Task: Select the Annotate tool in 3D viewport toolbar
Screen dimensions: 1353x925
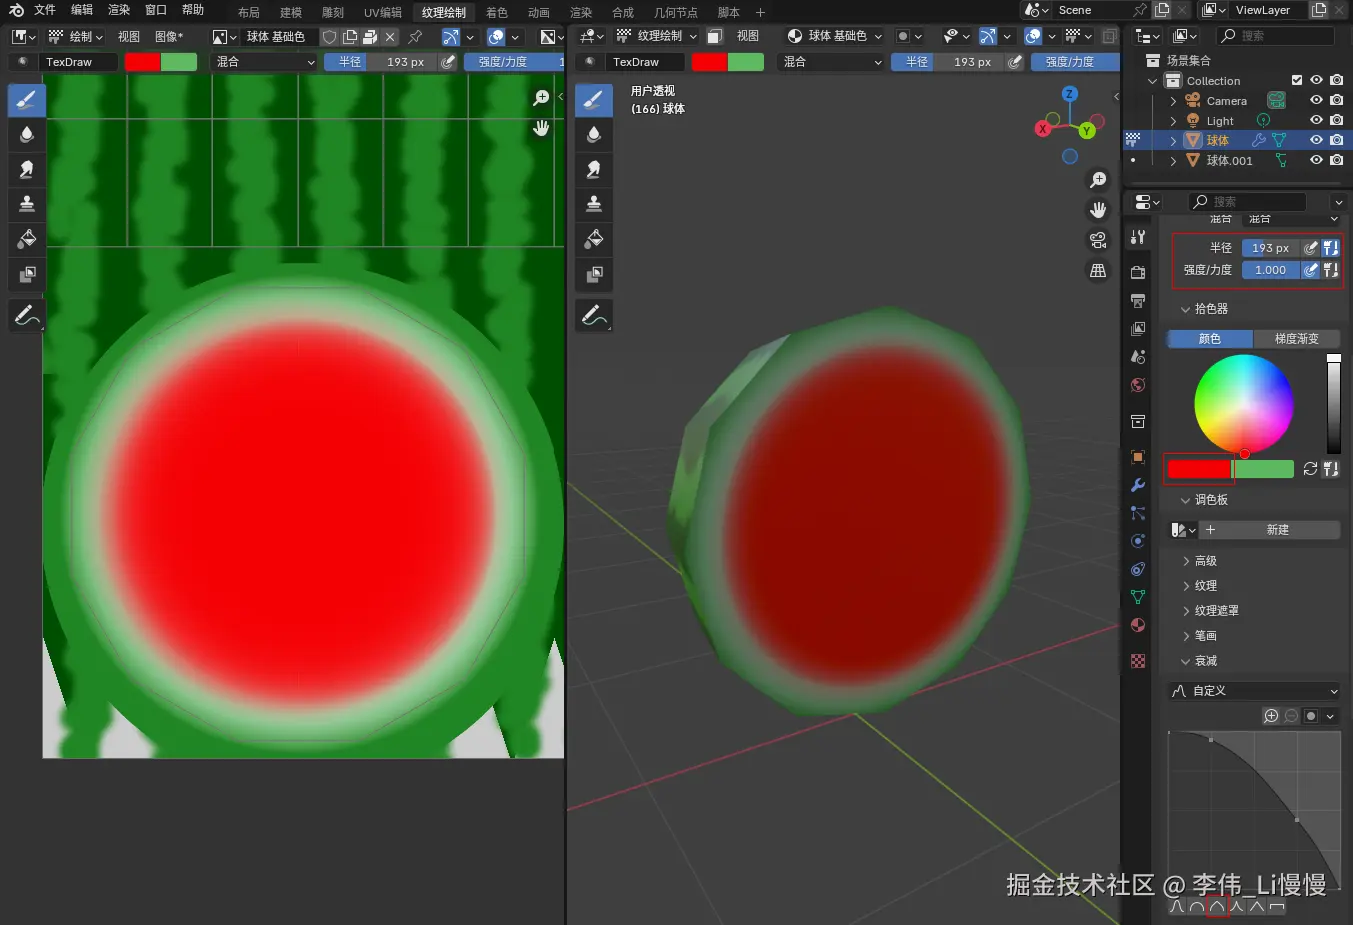Action: [594, 316]
